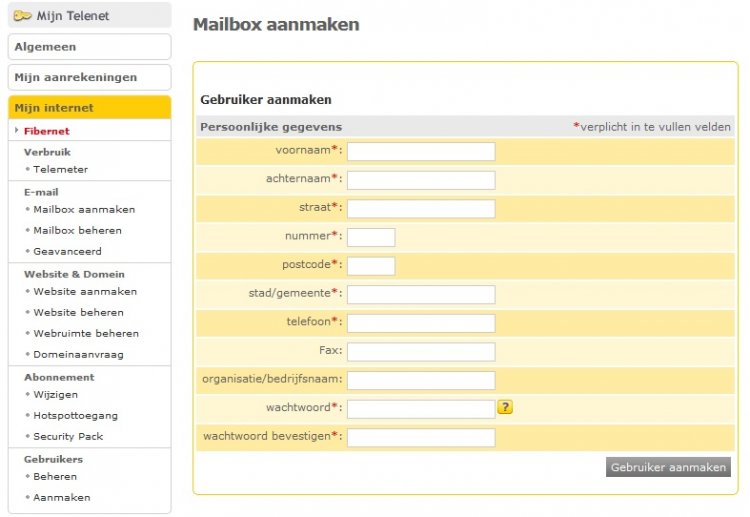Click the Mijn Telenet key icon

coord(22,16)
